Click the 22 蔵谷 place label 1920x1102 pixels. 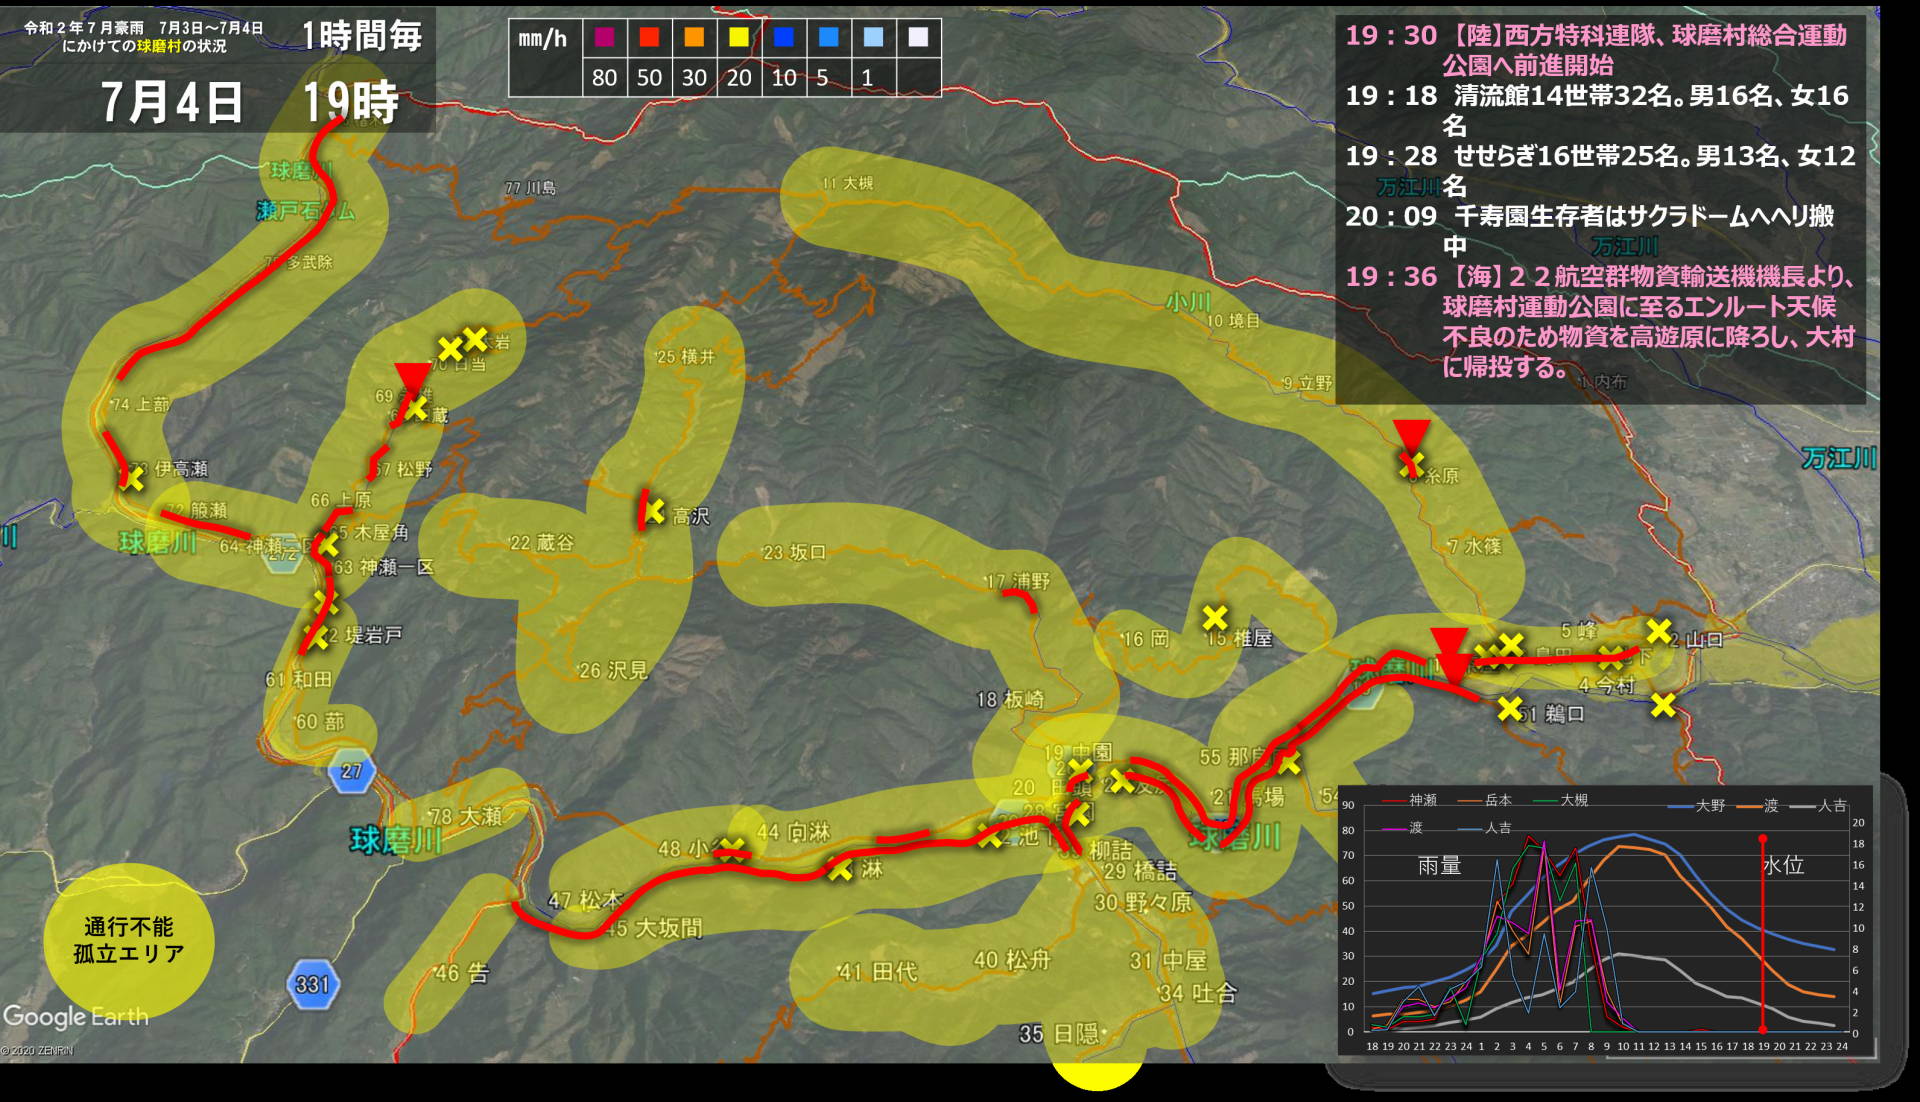(x=542, y=543)
